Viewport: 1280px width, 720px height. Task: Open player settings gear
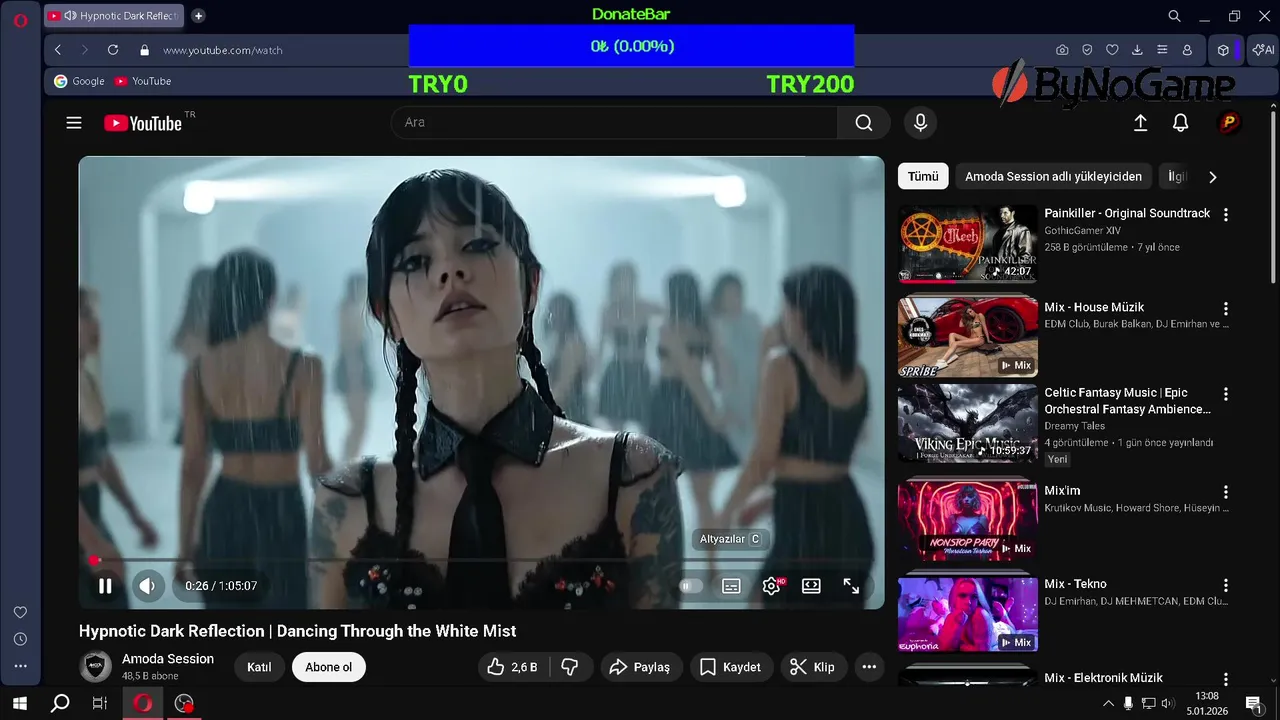click(771, 586)
